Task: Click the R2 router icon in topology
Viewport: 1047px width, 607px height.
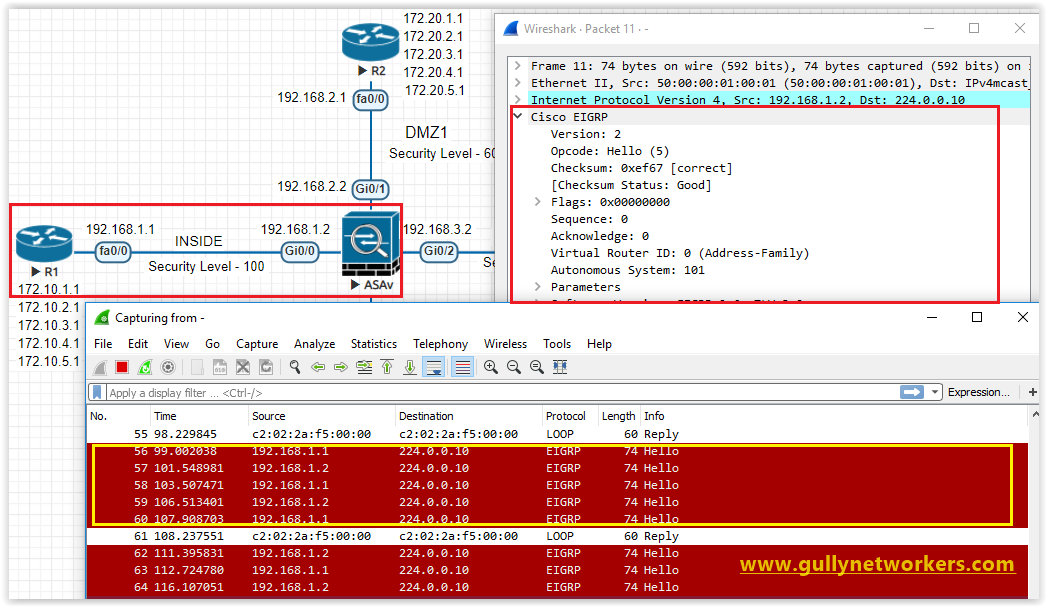Action: (x=370, y=41)
